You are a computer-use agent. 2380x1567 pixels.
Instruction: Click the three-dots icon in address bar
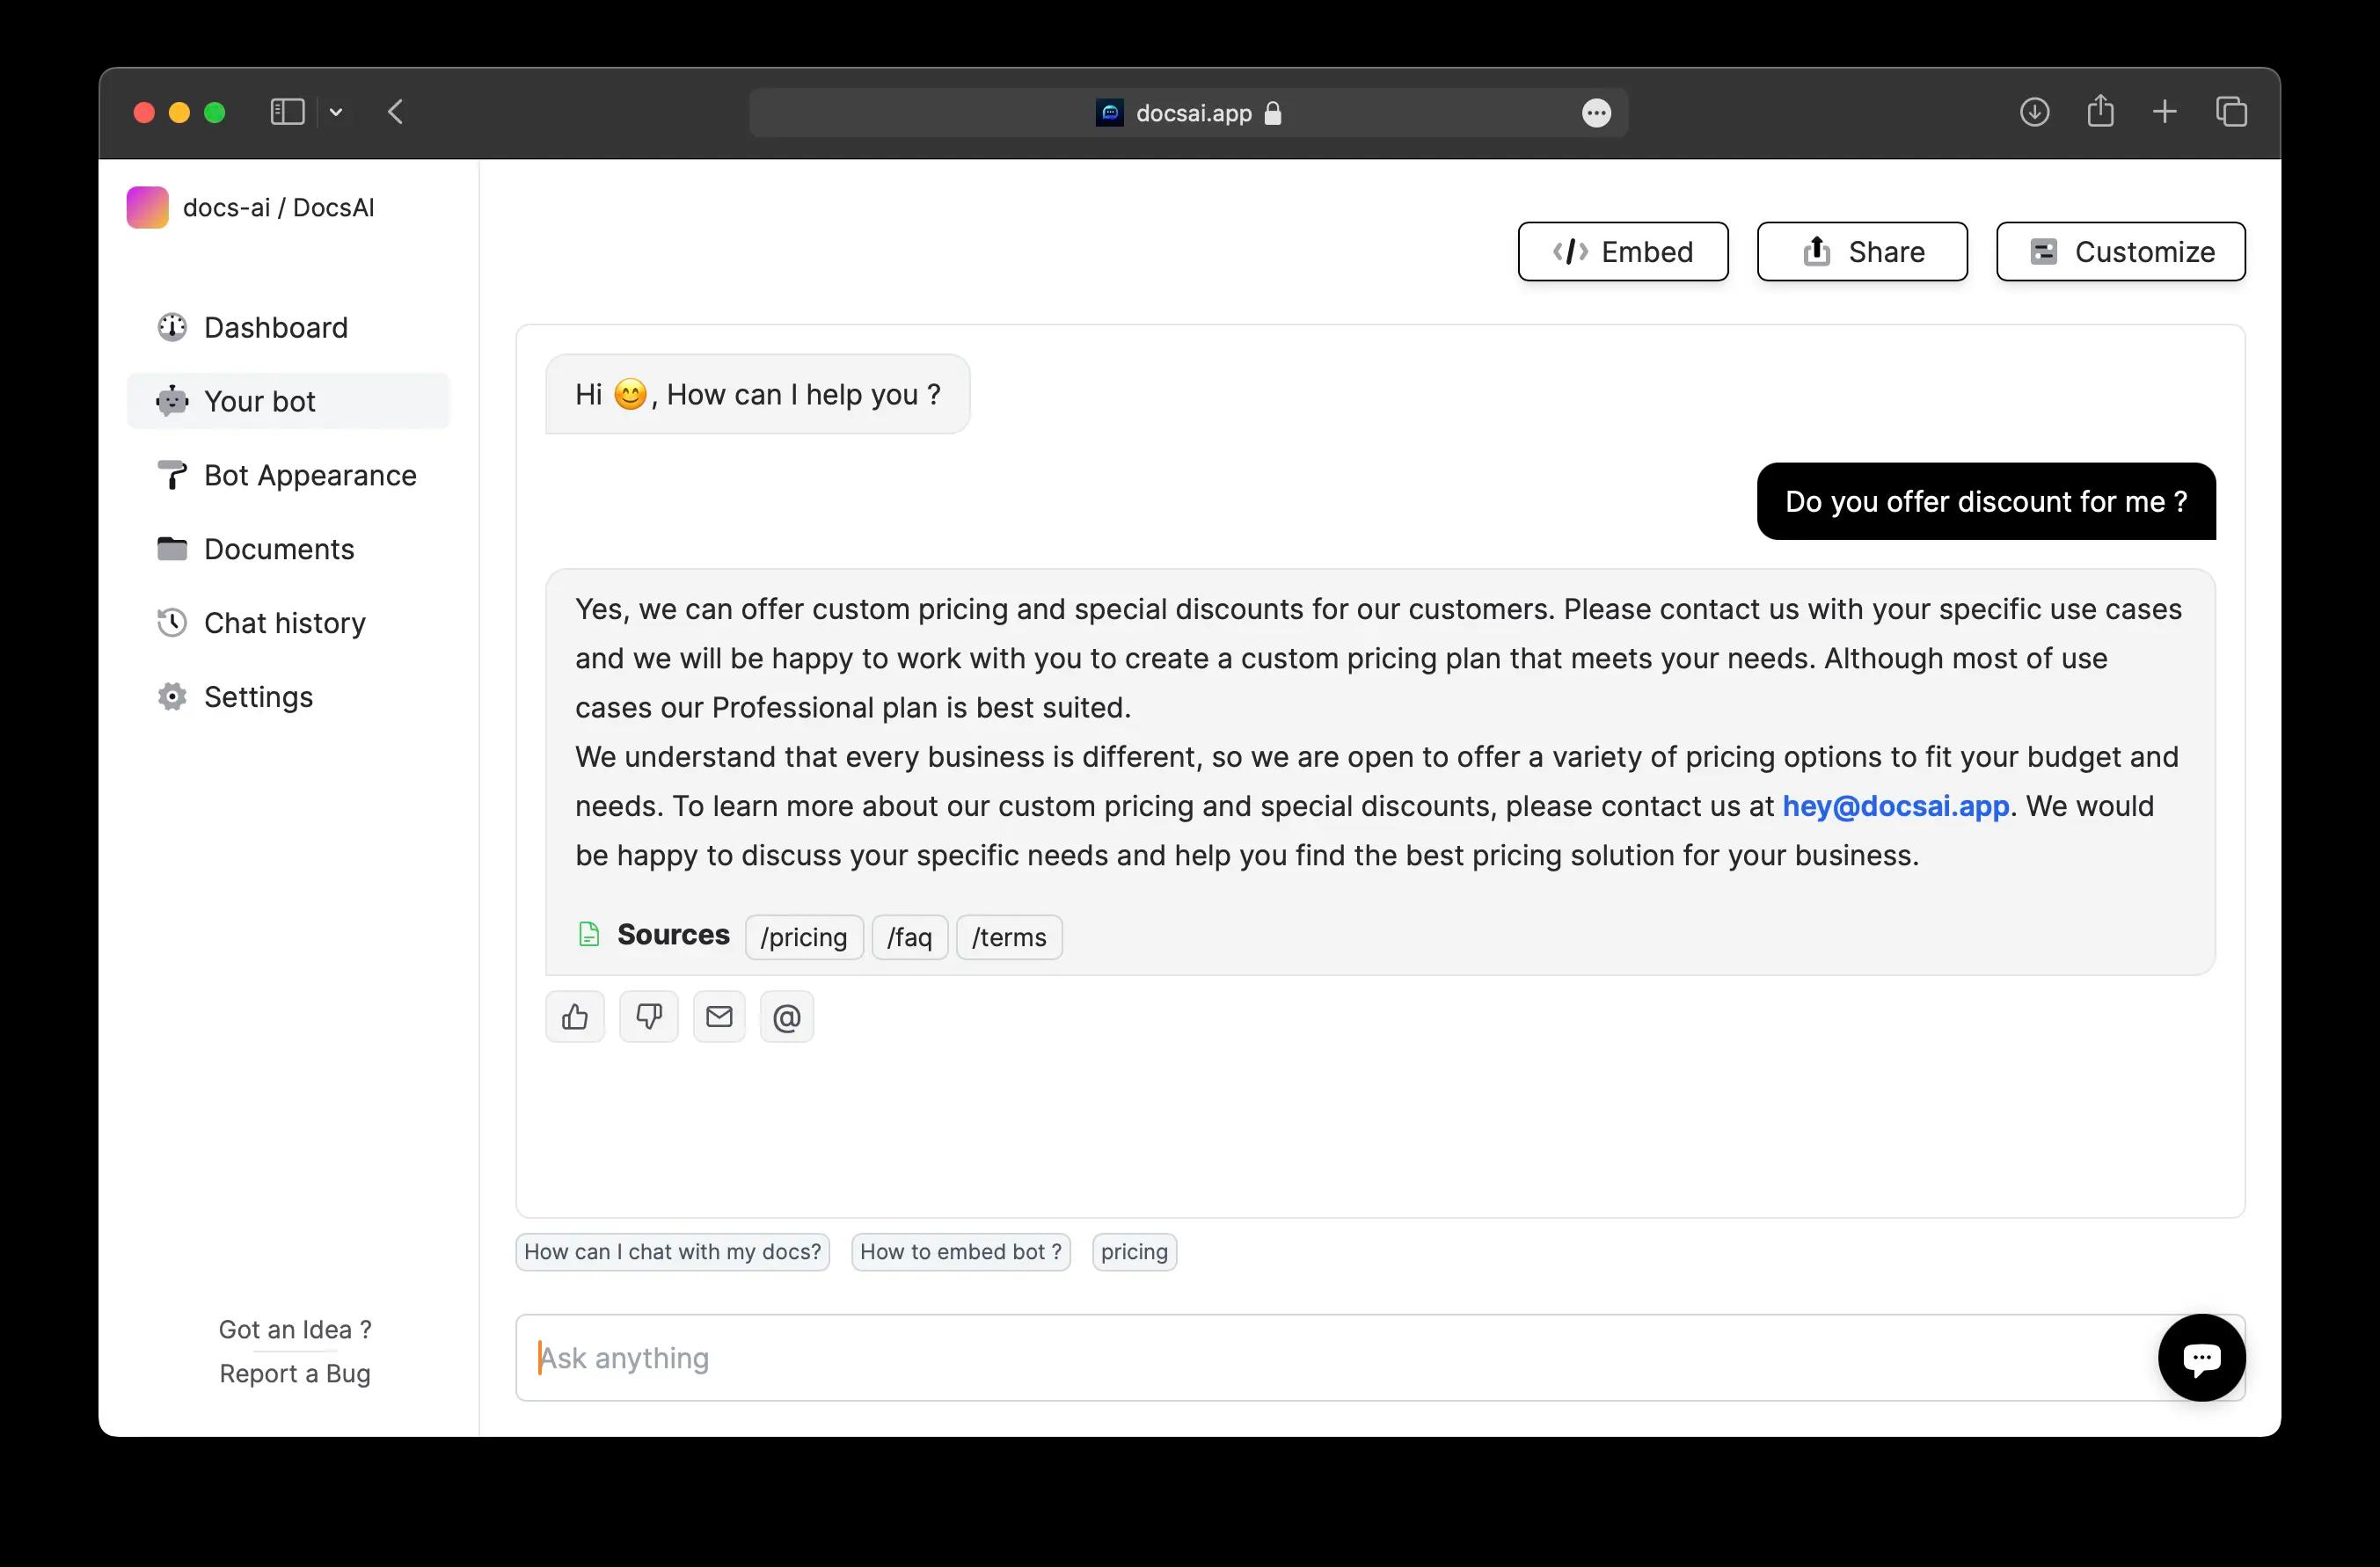point(1596,113)
